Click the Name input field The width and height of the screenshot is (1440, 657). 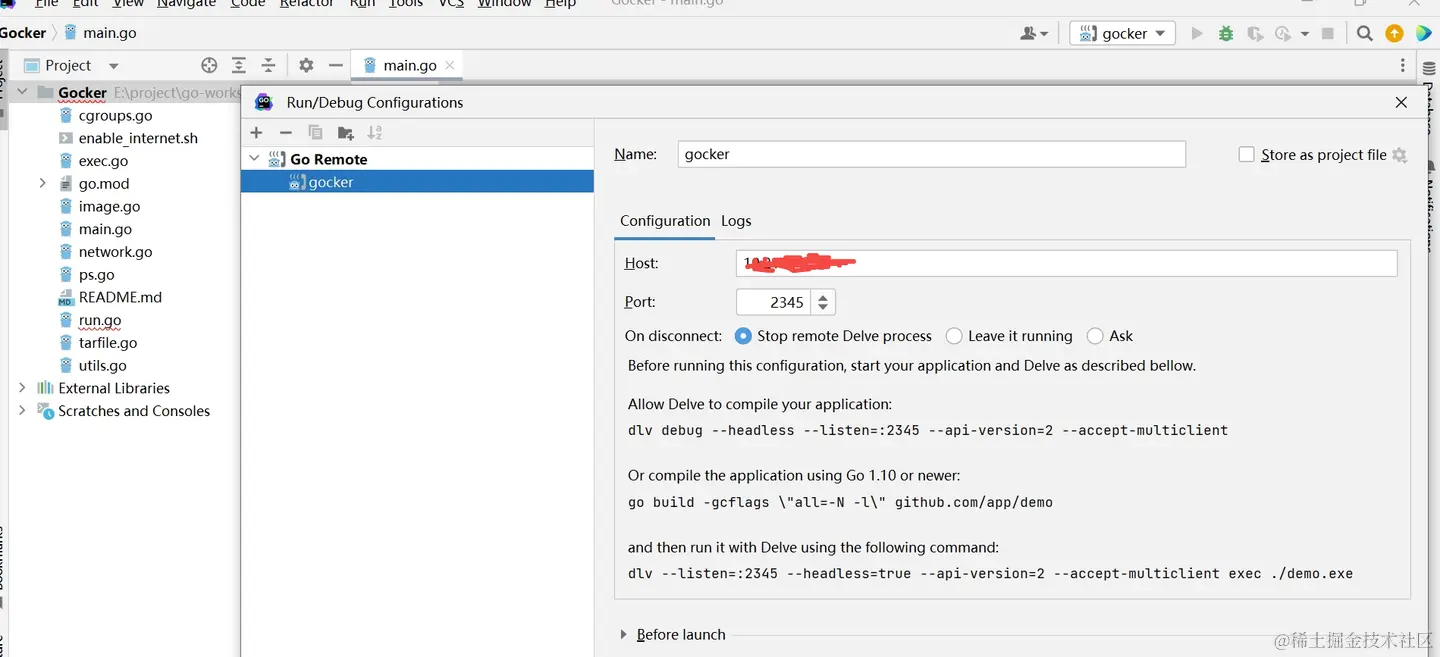931,154
